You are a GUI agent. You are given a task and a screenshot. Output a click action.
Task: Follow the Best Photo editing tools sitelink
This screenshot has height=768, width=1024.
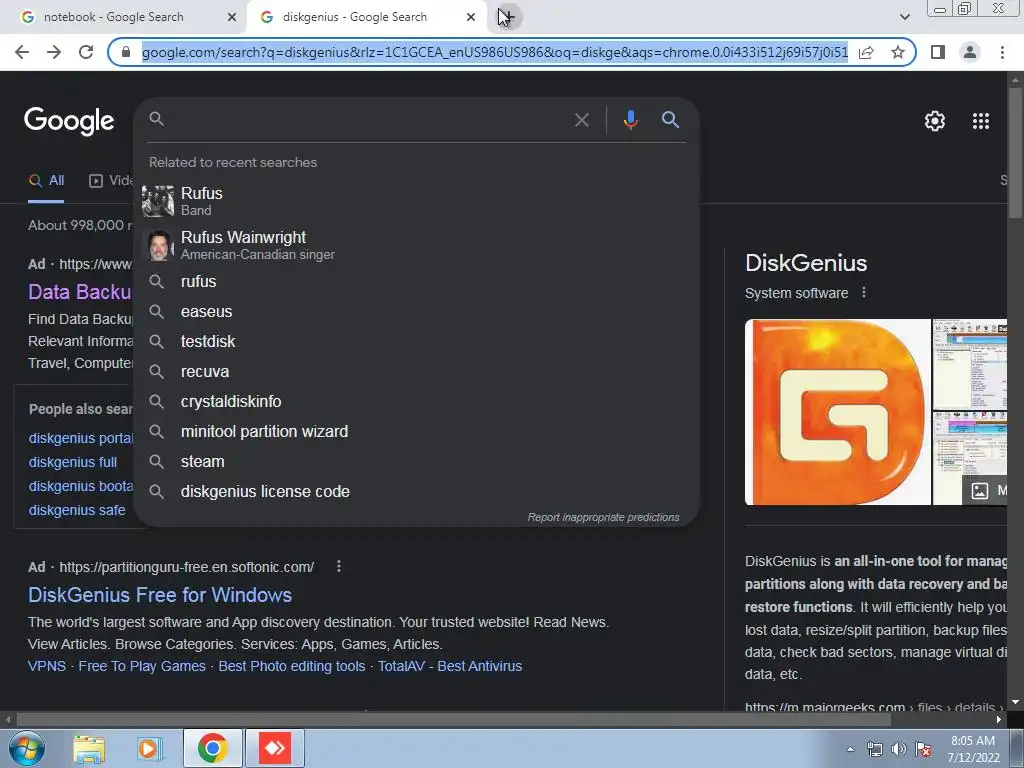292,666
